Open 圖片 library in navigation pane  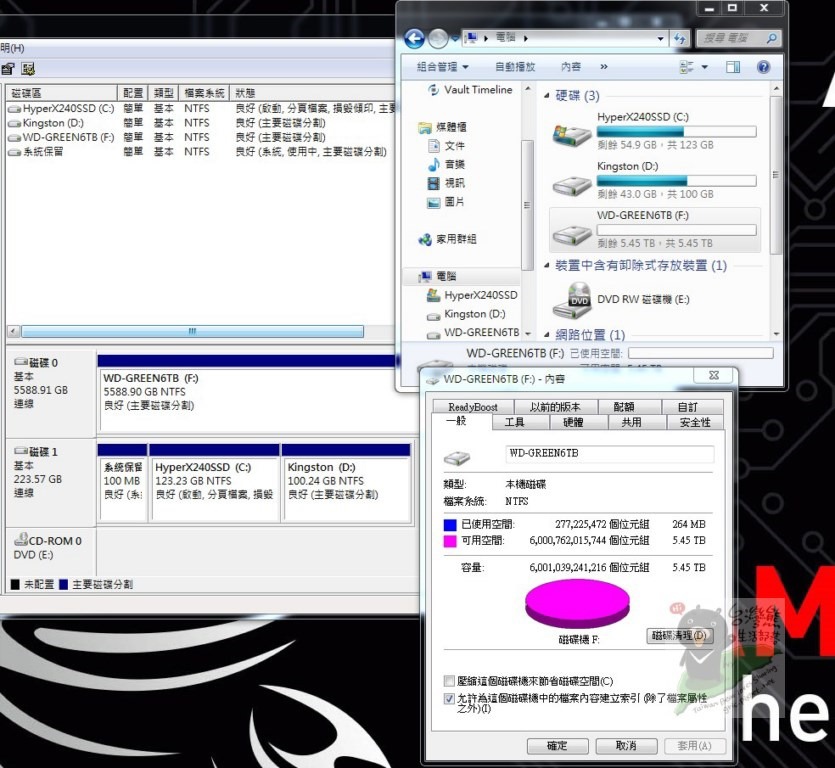(x=447, y=201)
